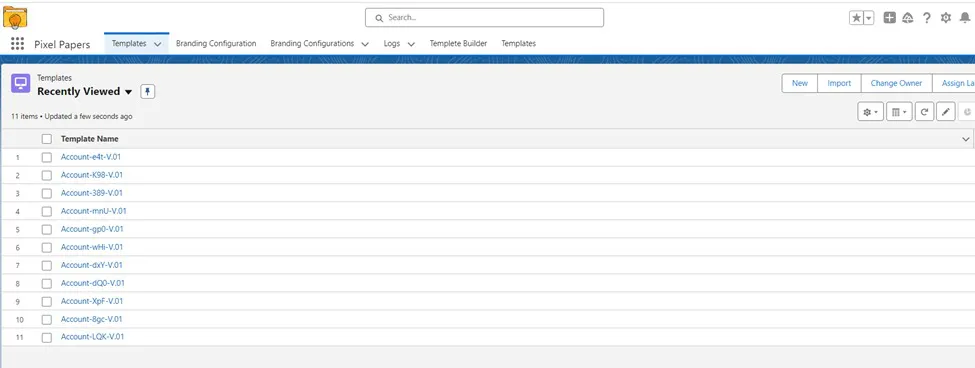This screenshot has height=368, width=975.
Task: Open template Account-389-V.01
Action: (x=91, y=193)
